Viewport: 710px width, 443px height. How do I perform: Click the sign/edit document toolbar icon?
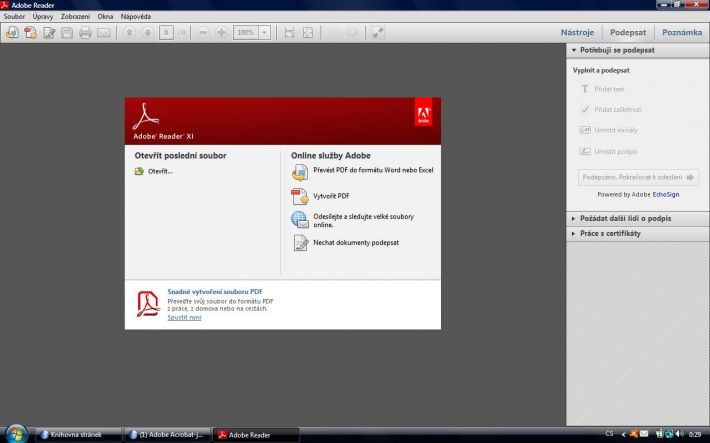(49, 33)
